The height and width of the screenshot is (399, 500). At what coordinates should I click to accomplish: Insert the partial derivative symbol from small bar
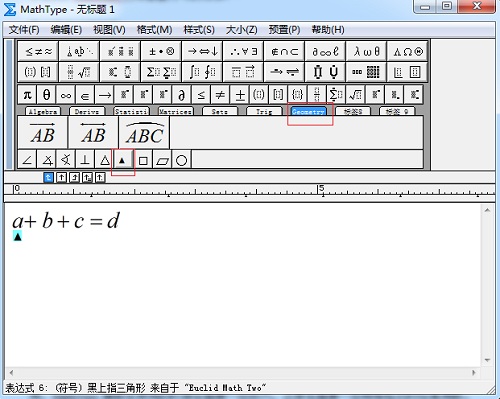pos(182,95)
